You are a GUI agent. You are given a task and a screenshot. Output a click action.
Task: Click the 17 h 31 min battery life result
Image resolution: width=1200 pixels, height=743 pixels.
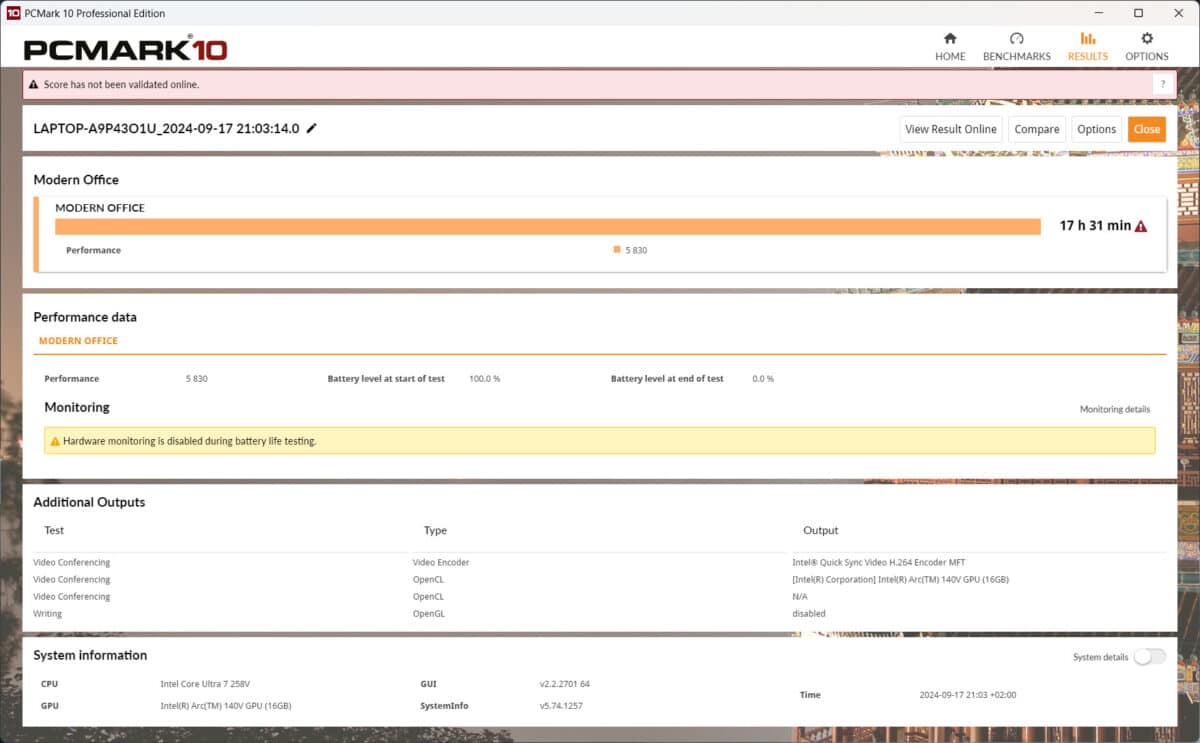pos(1095,226)
